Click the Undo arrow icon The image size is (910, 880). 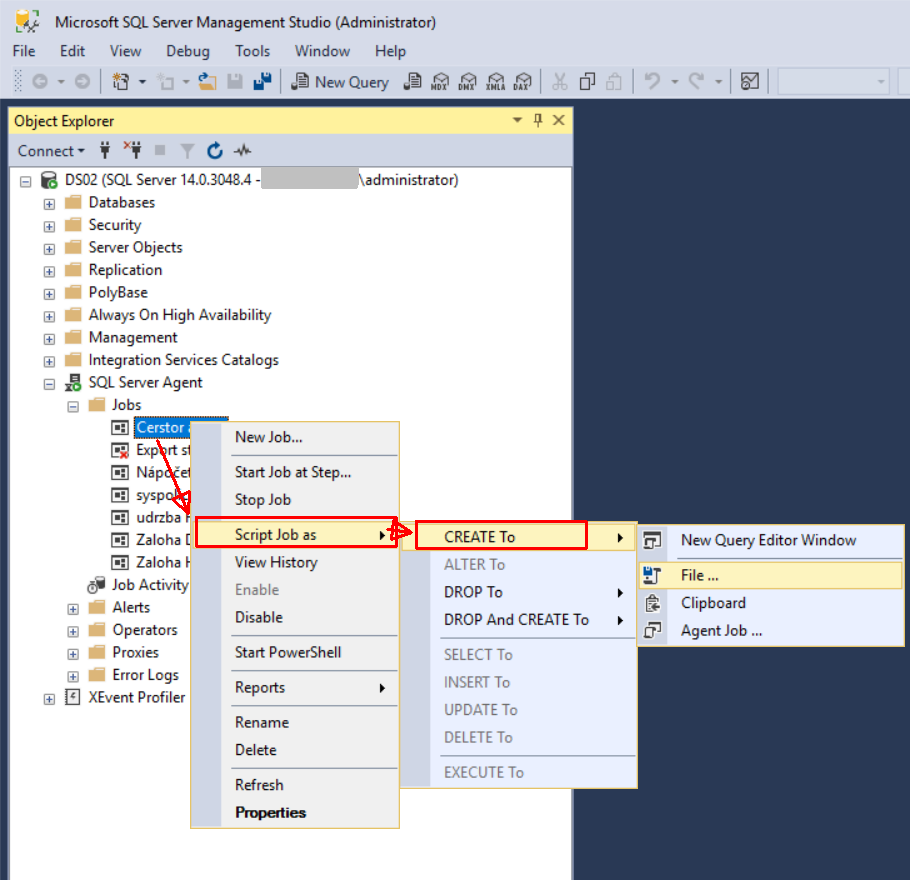coord(652,82)
